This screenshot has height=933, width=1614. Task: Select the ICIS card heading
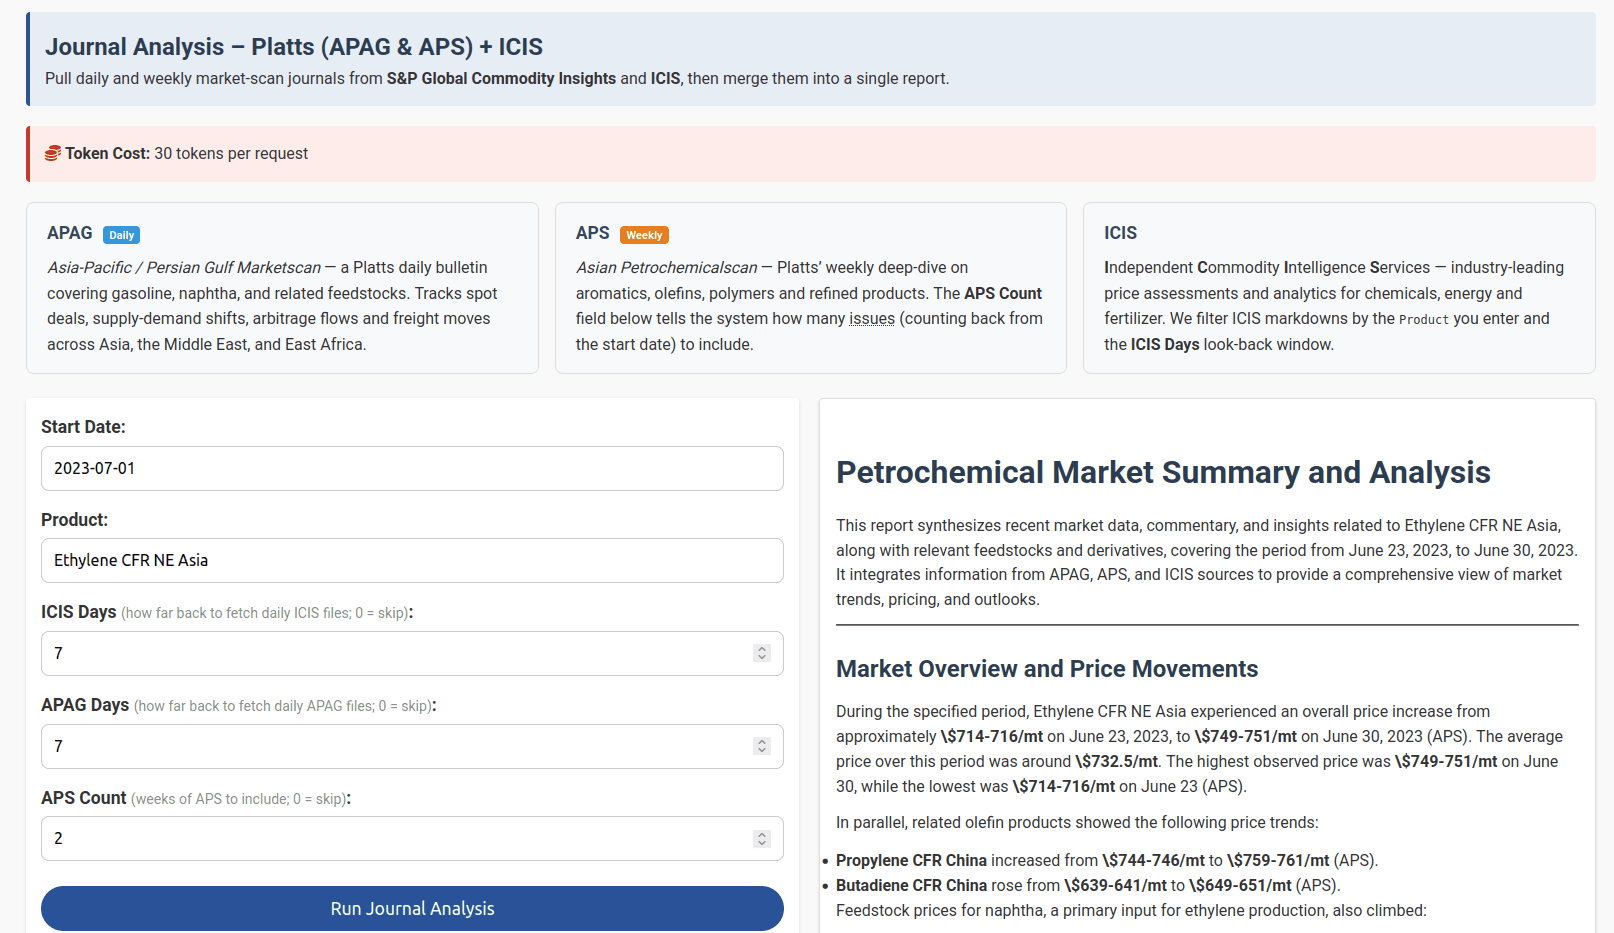coord(1120,233)
